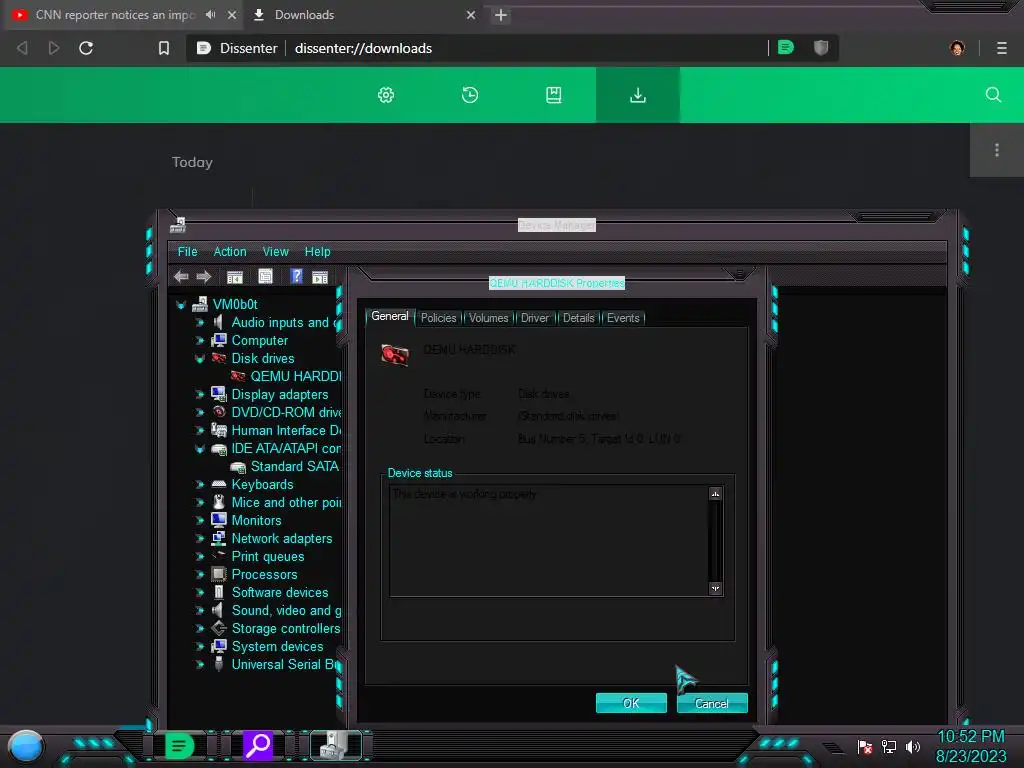The width and height of the screenshot is (1024, 768).
Task: Switch to the Volumes tab
Action: click(488, 318)
